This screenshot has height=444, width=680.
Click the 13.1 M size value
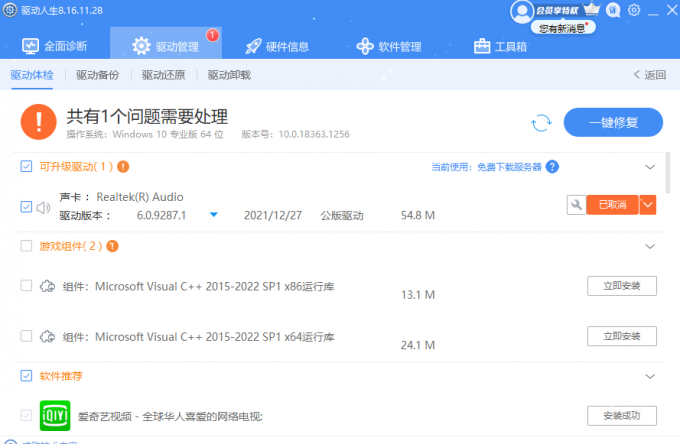418,295
